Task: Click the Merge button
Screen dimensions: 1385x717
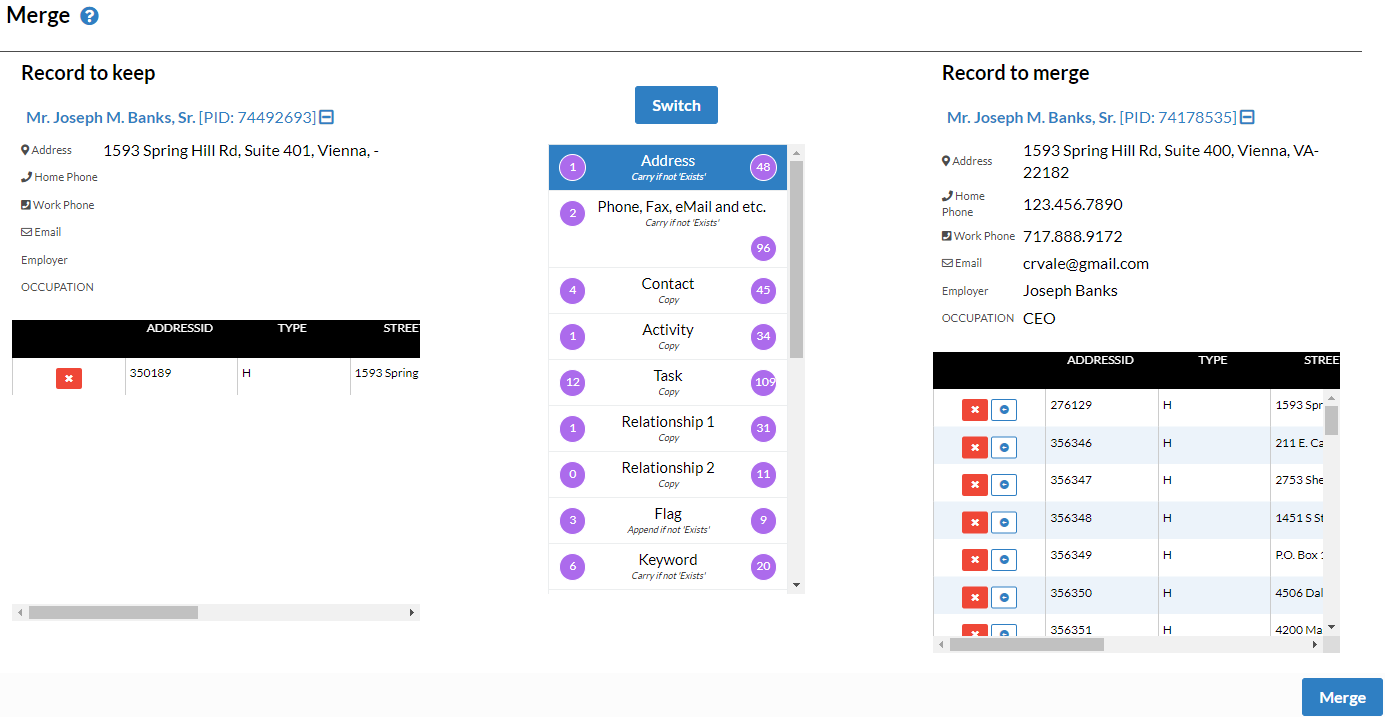Action: pyautogui.click(x=1341, y=697)
